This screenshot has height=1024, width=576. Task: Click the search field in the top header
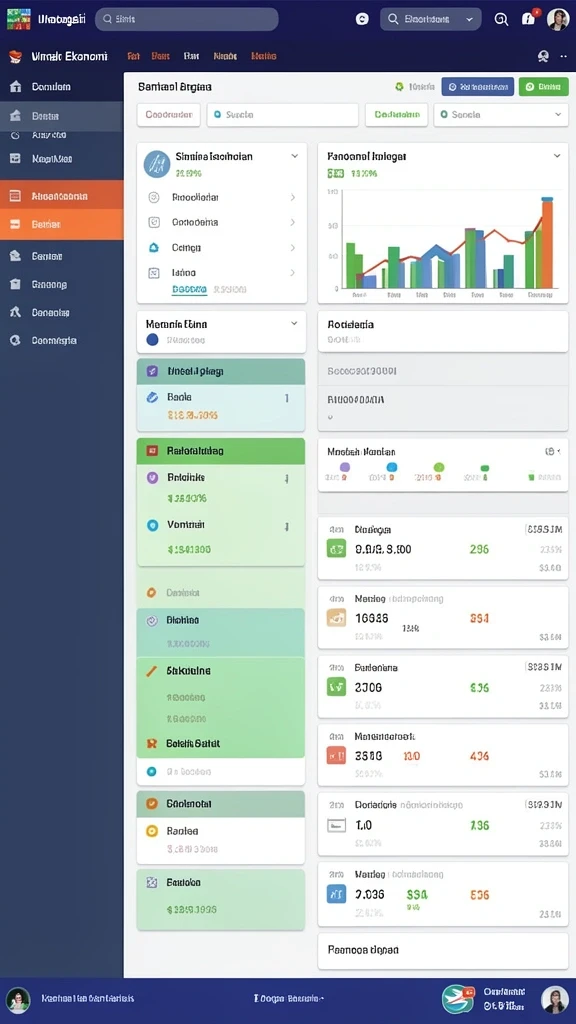click(x=187, y=19)
